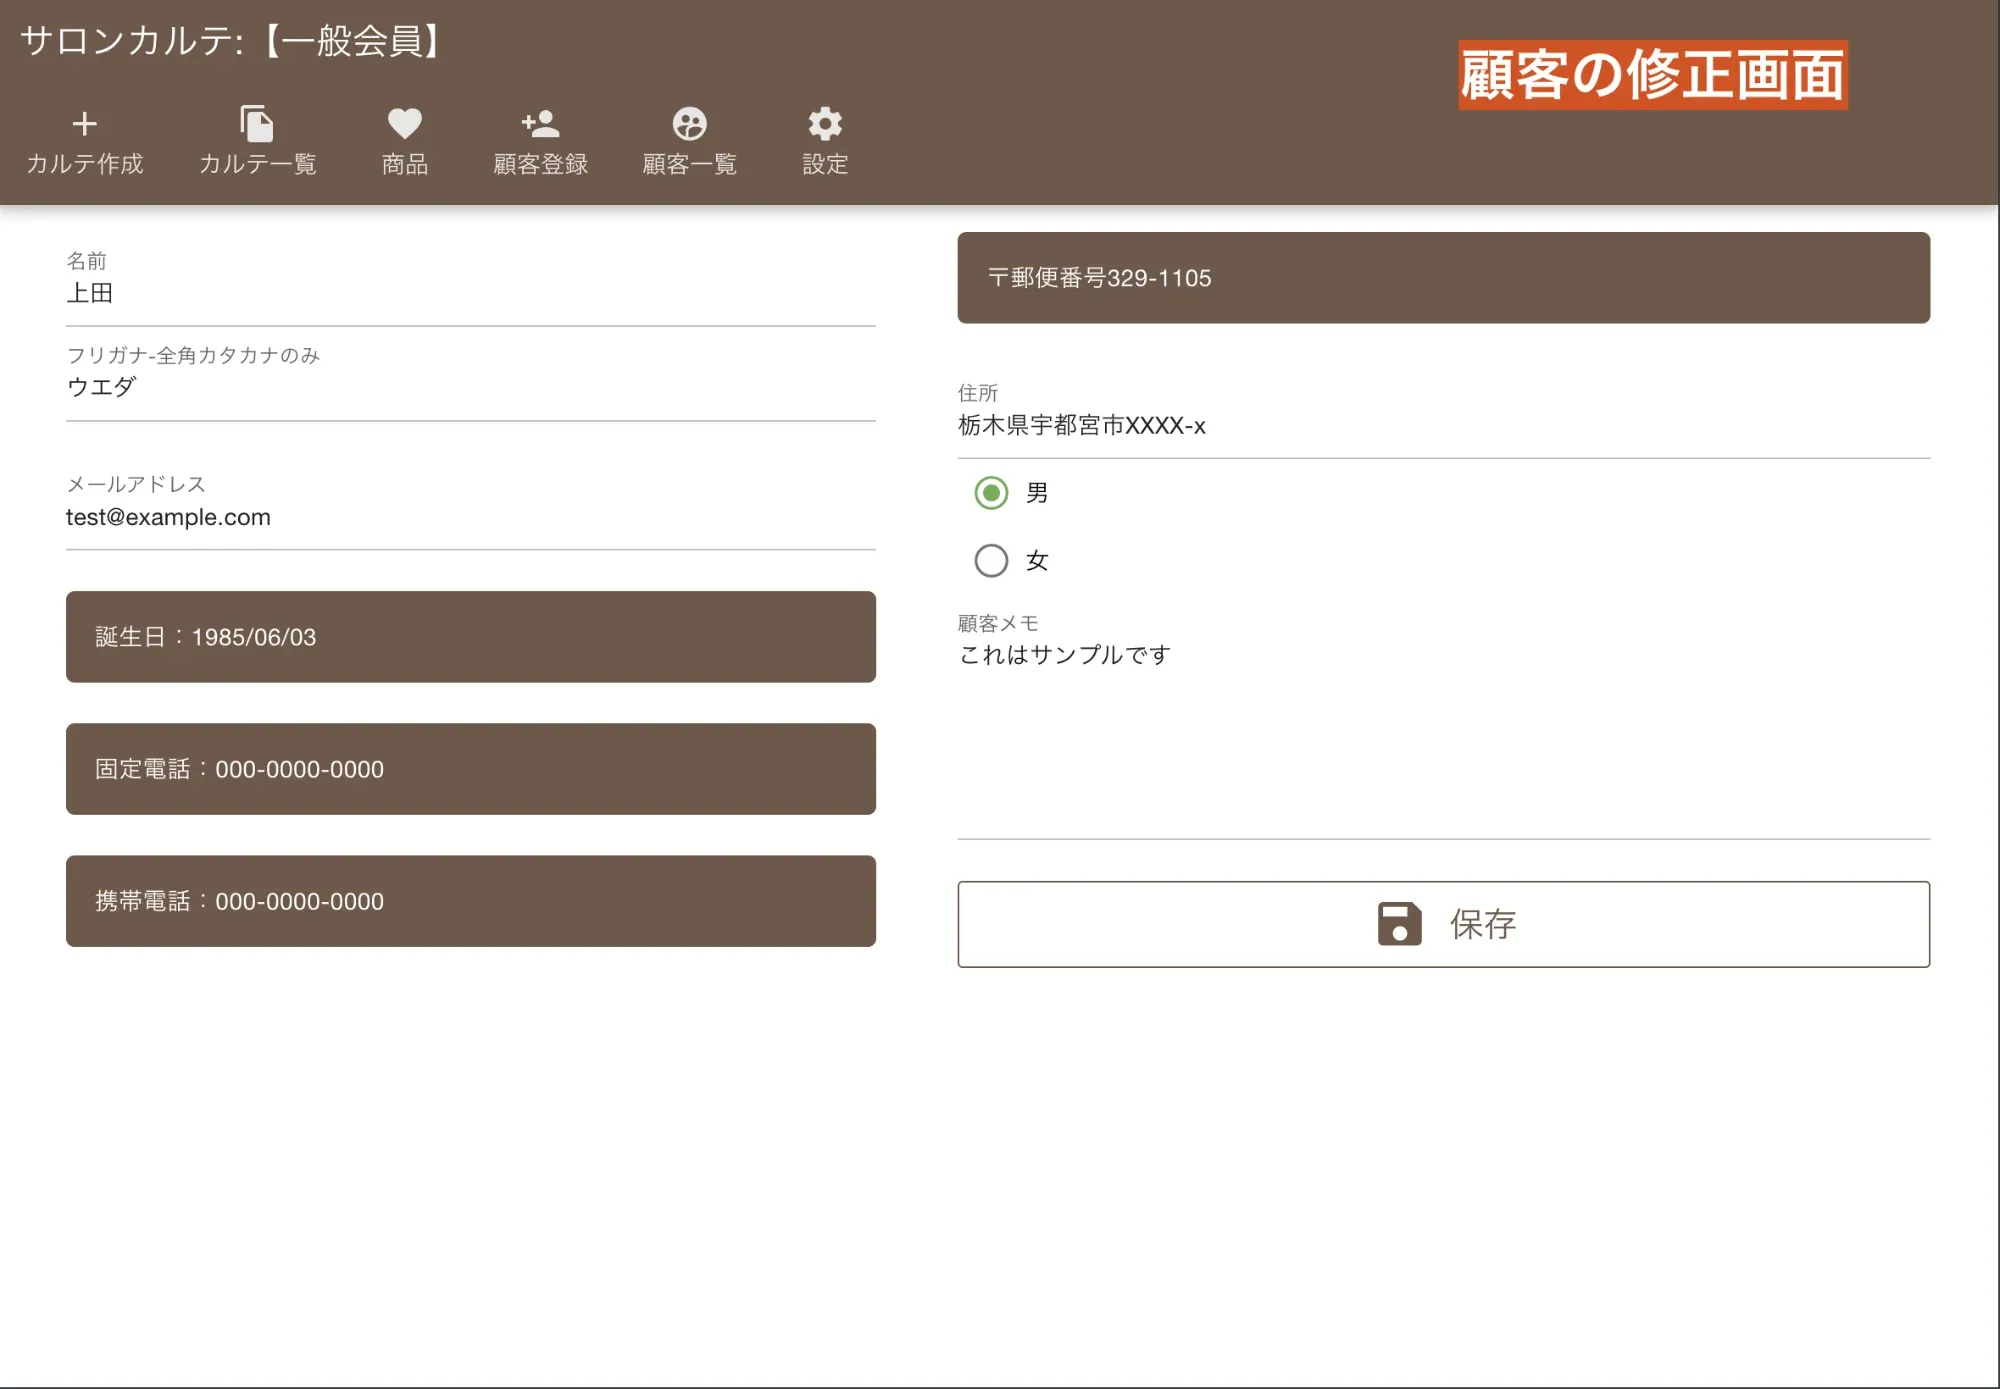Click the カルテ作成 plus icon
Viewport: 2000px width, 1389px height.
84,124
